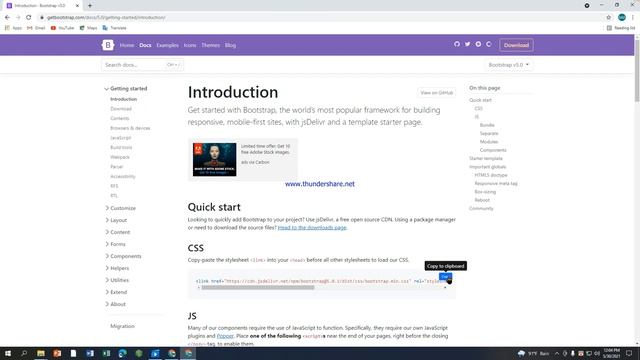Viewport: 640px width, 360px height.
Task: Open the Slack icon in navbar
Action: coord(478,44)
